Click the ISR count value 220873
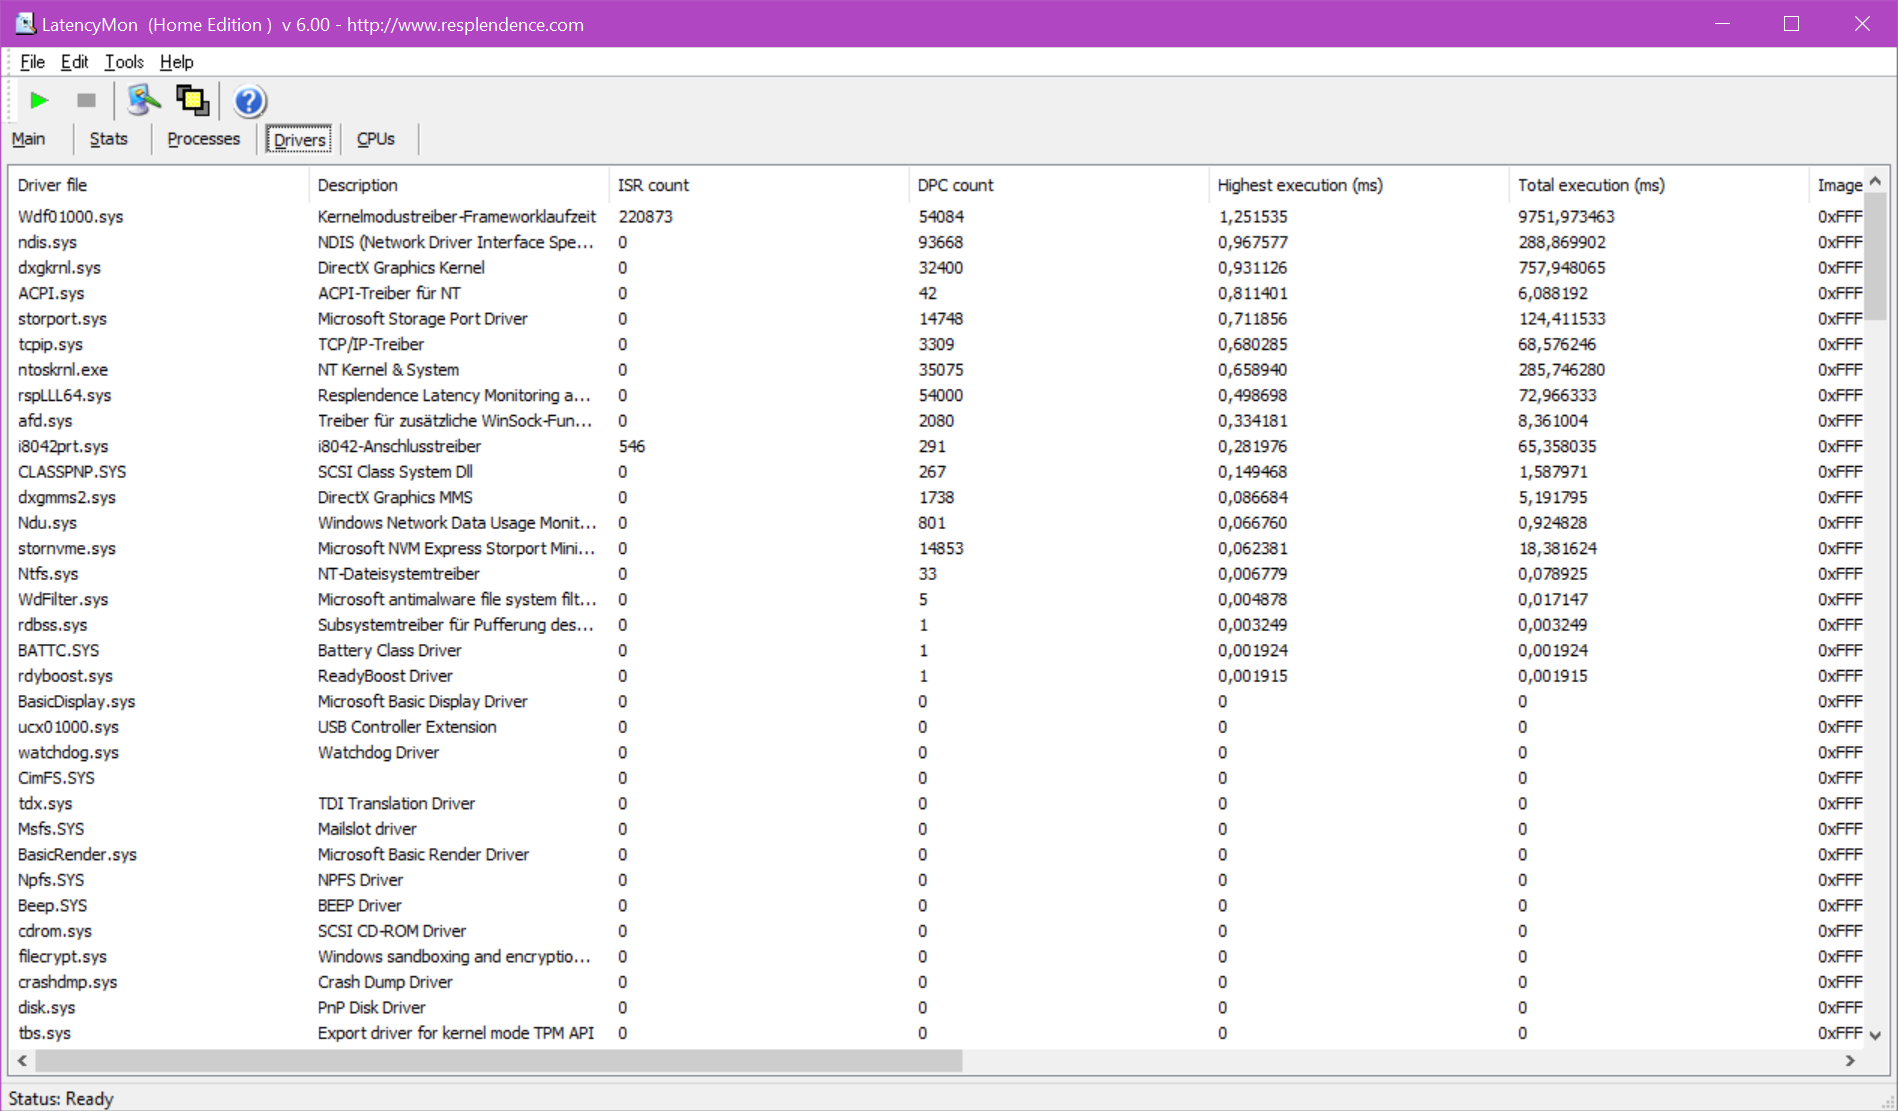This screenshot has height=1111, width=1898. point(645,216)
